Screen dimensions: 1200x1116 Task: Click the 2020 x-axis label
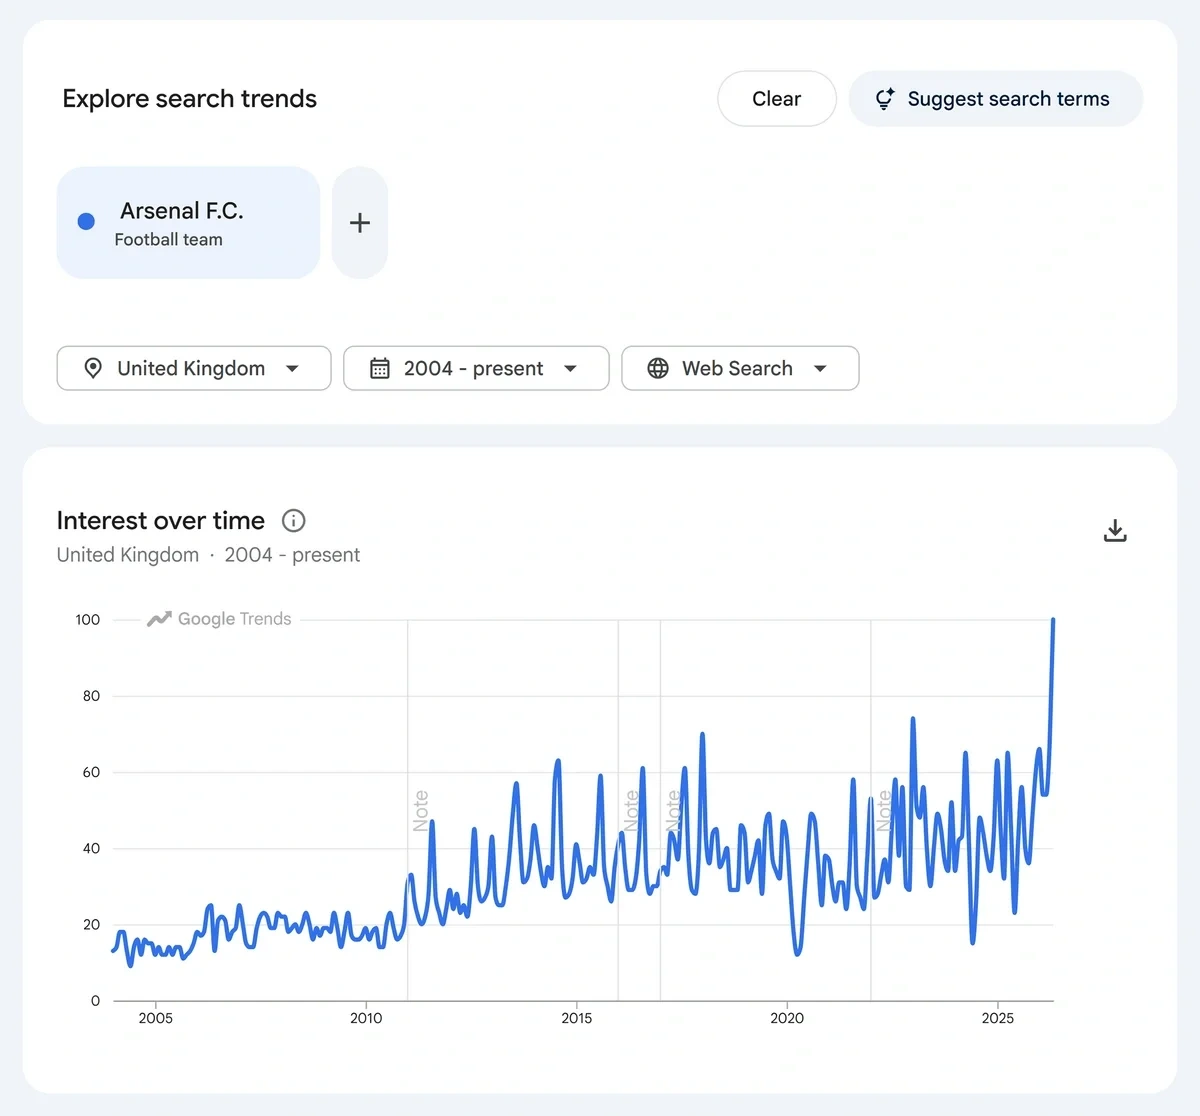click(x=787, y=1018)
